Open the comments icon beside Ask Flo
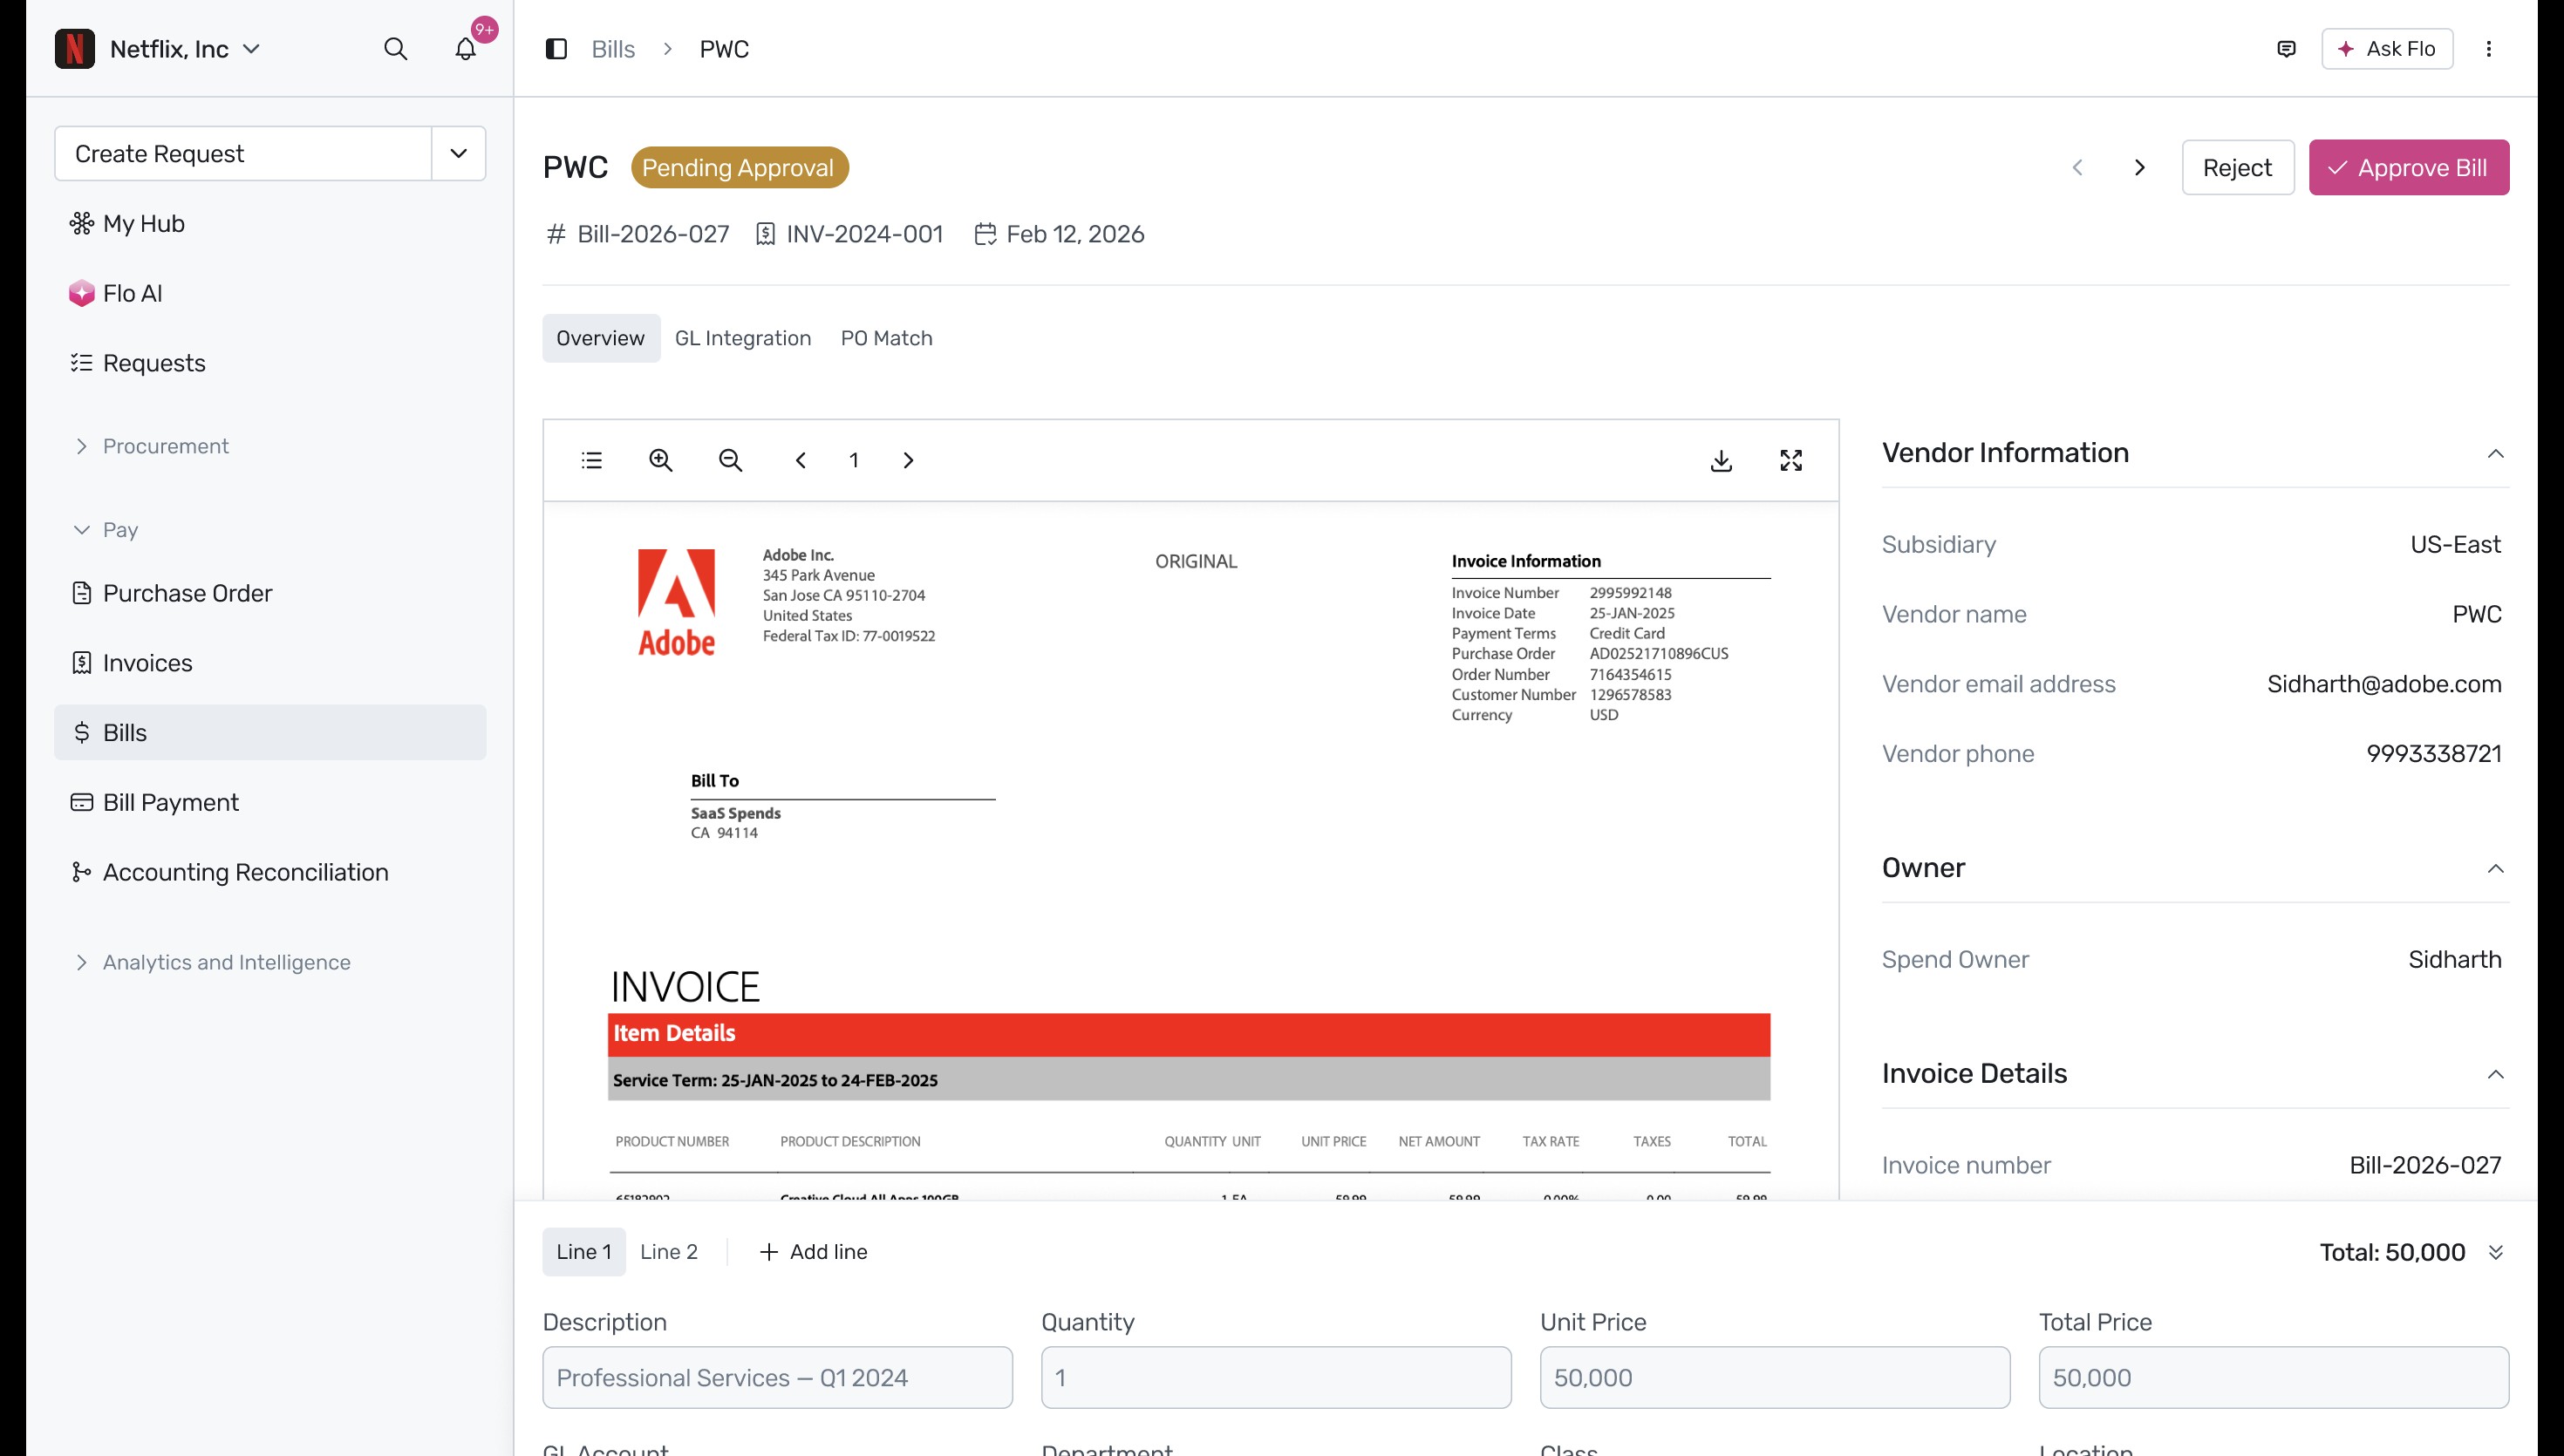 tap(2286, 49)
